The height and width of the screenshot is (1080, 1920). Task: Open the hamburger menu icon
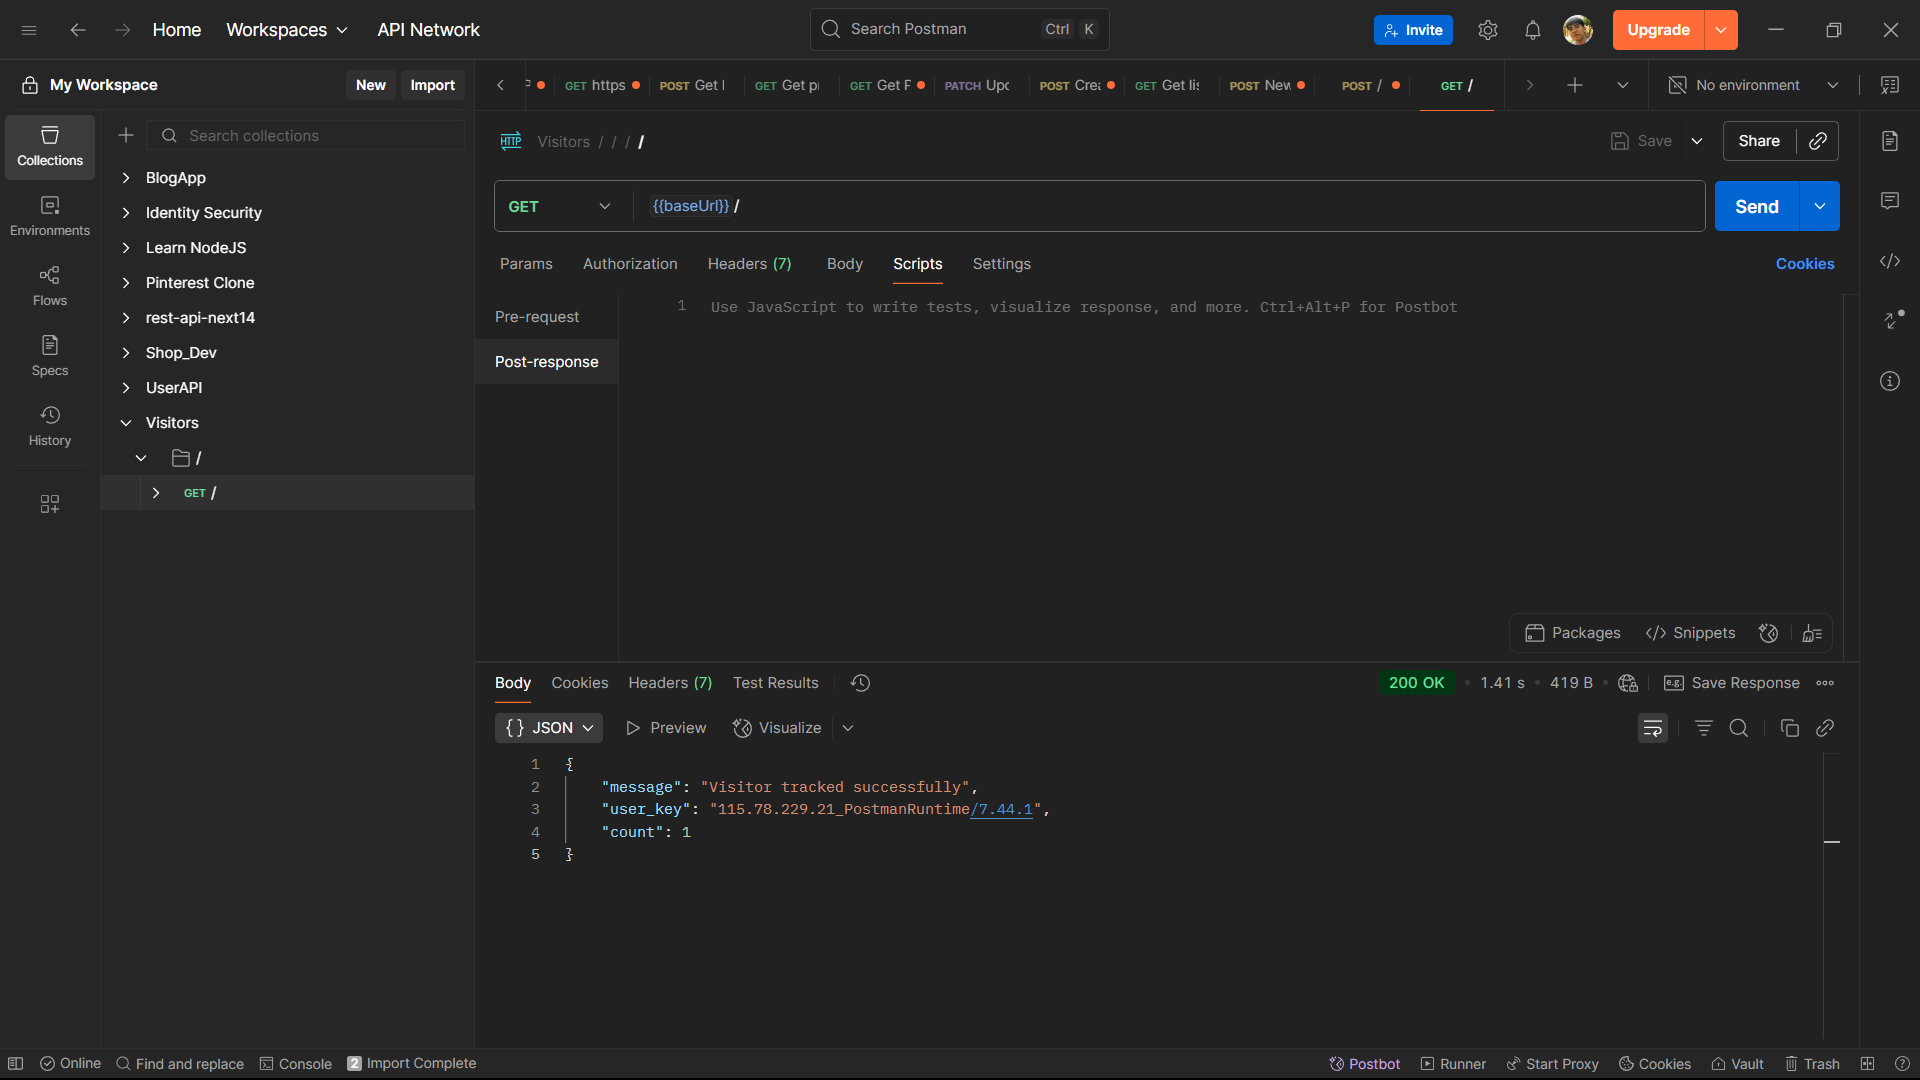29,30
